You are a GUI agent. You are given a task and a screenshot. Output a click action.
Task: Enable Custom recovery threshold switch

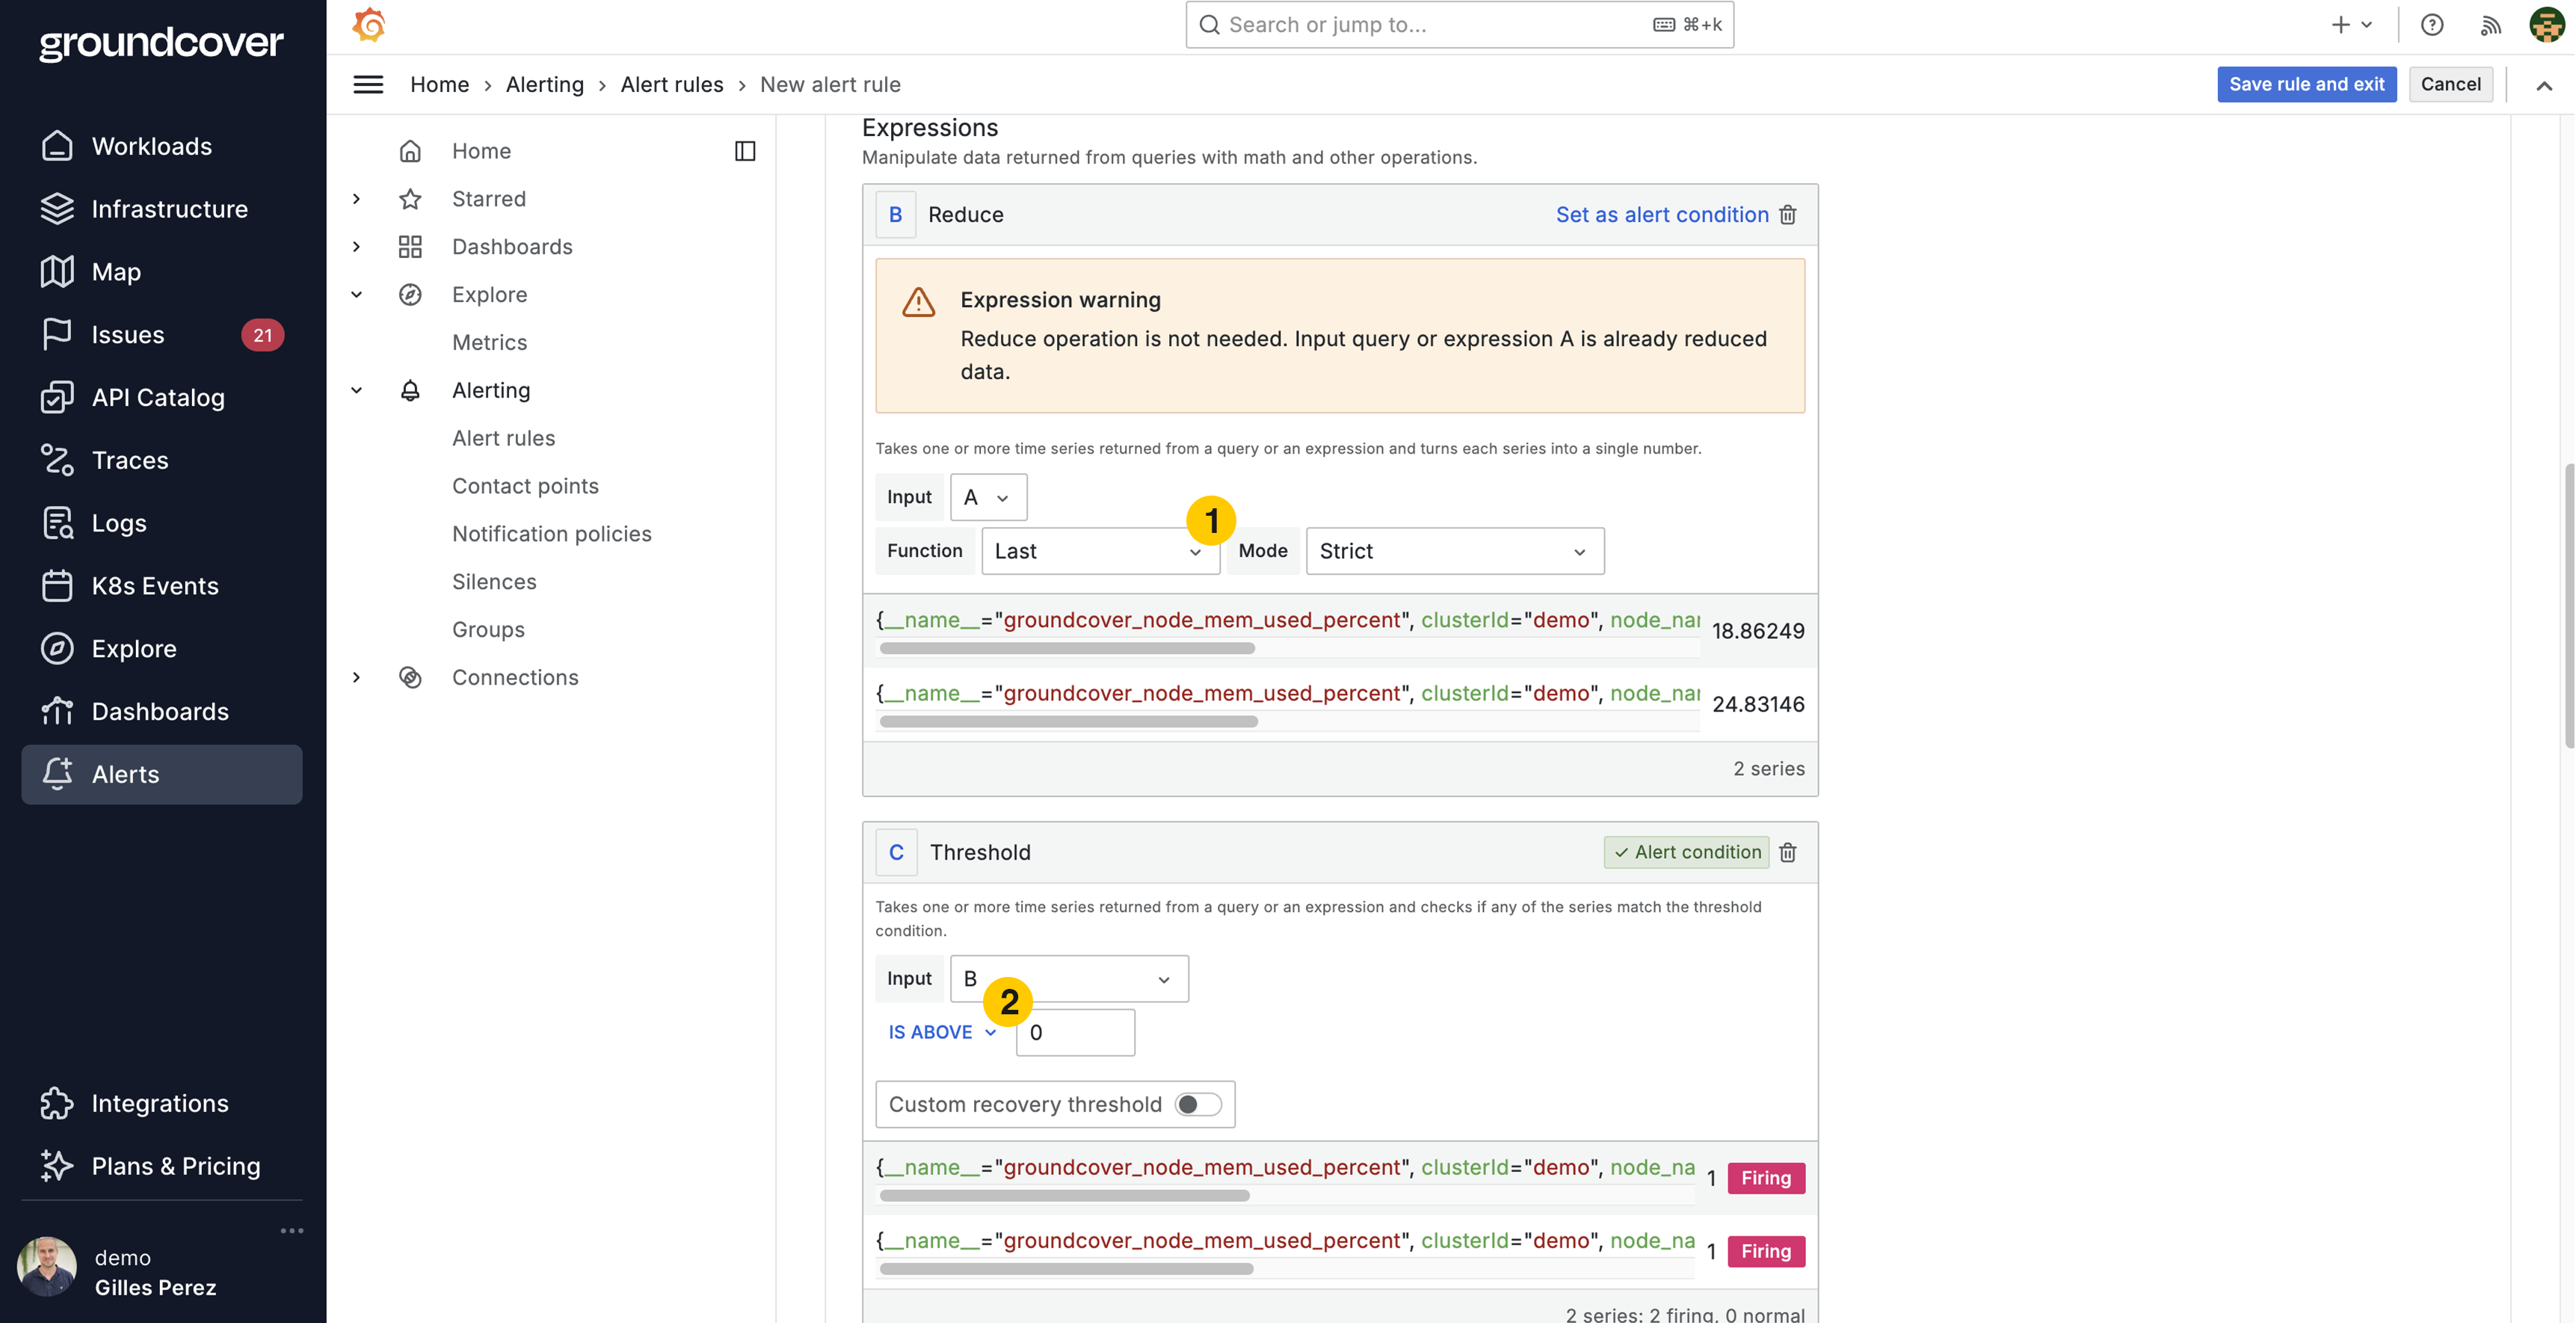(1198, 1105)
